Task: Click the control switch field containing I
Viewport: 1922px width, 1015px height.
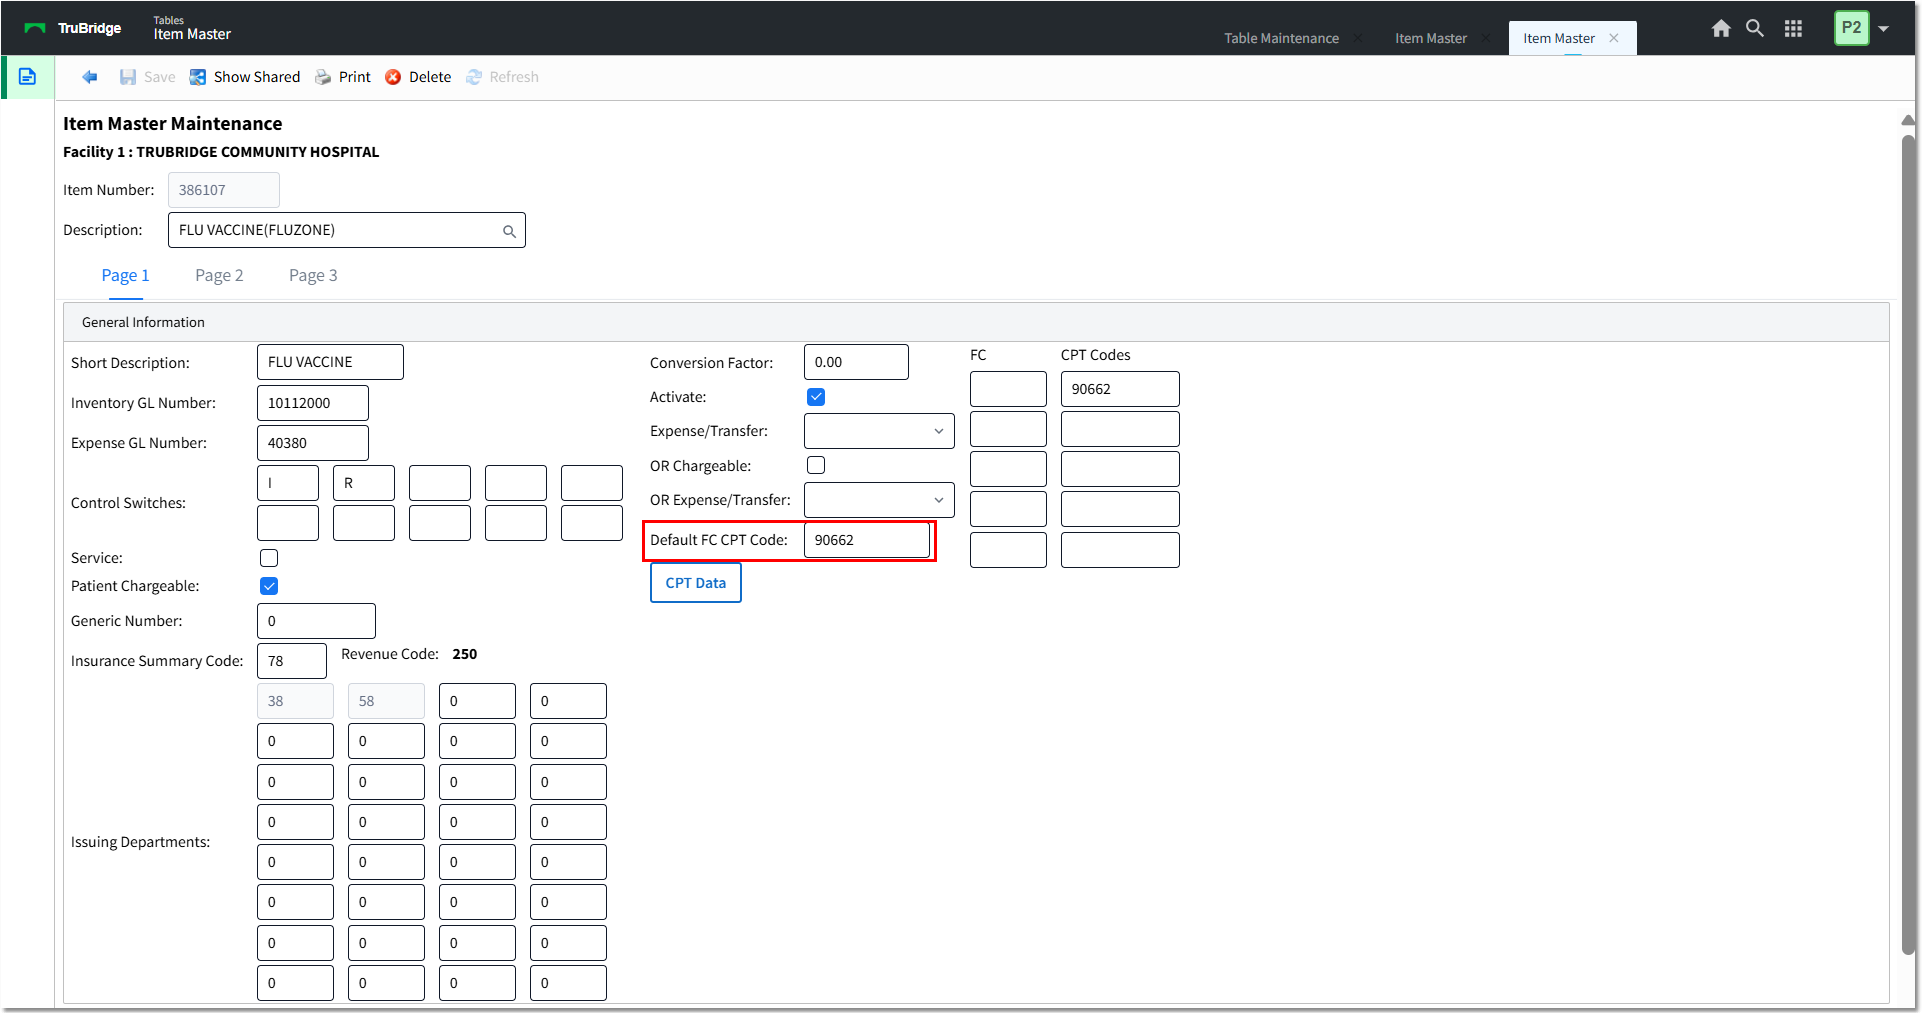Action: (x=288, y=483)
